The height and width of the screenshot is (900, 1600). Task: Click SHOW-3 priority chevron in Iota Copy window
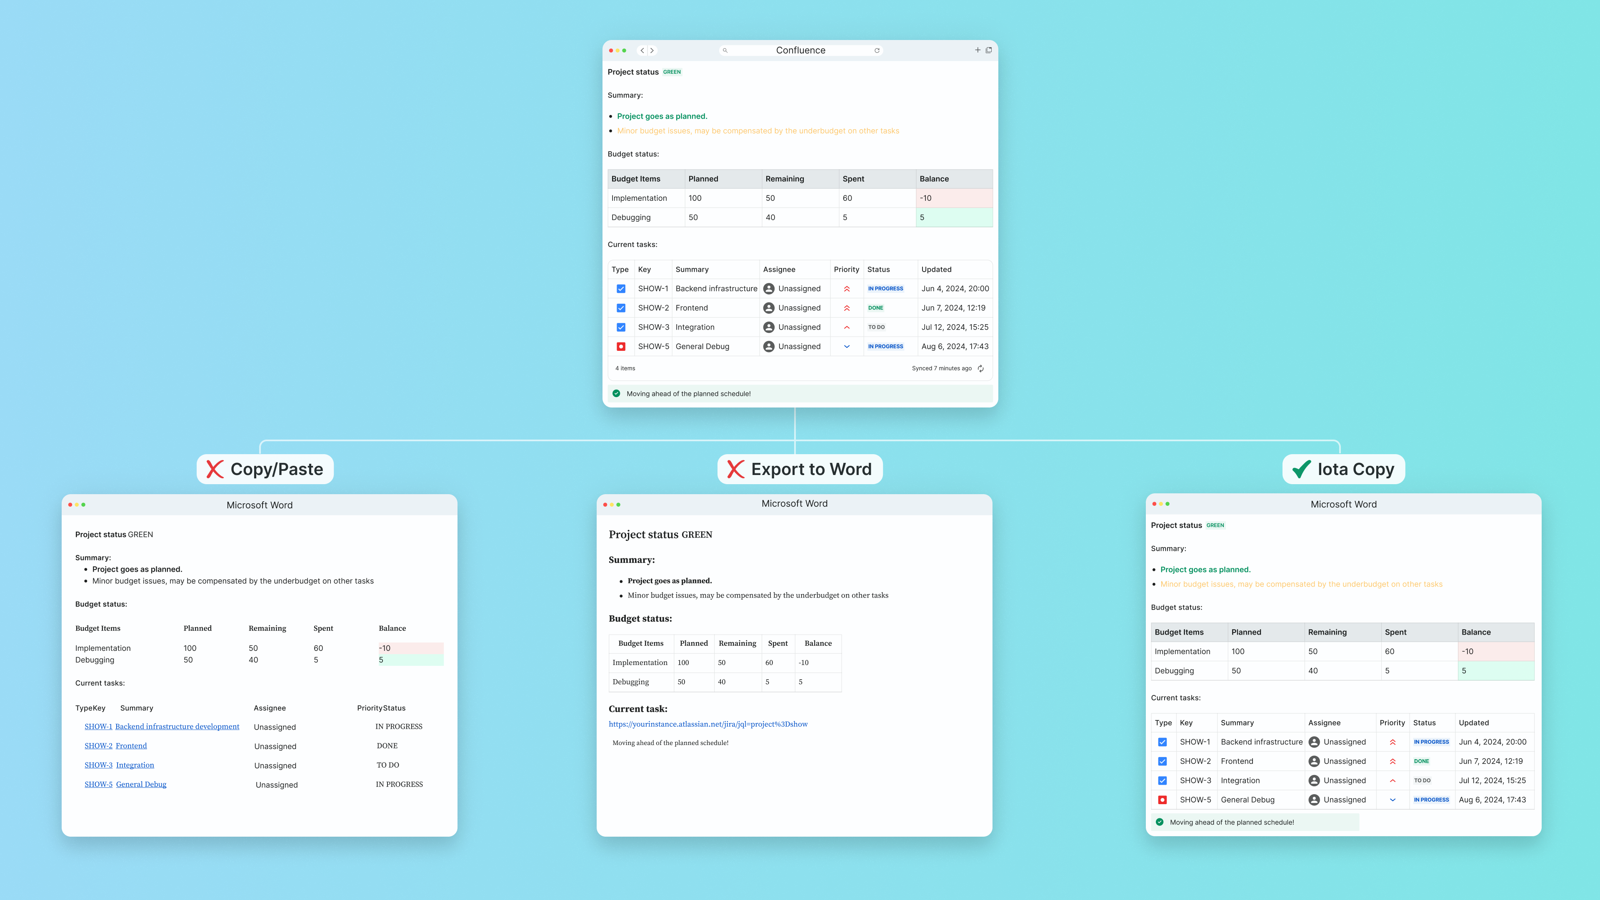click(1392, 781)
